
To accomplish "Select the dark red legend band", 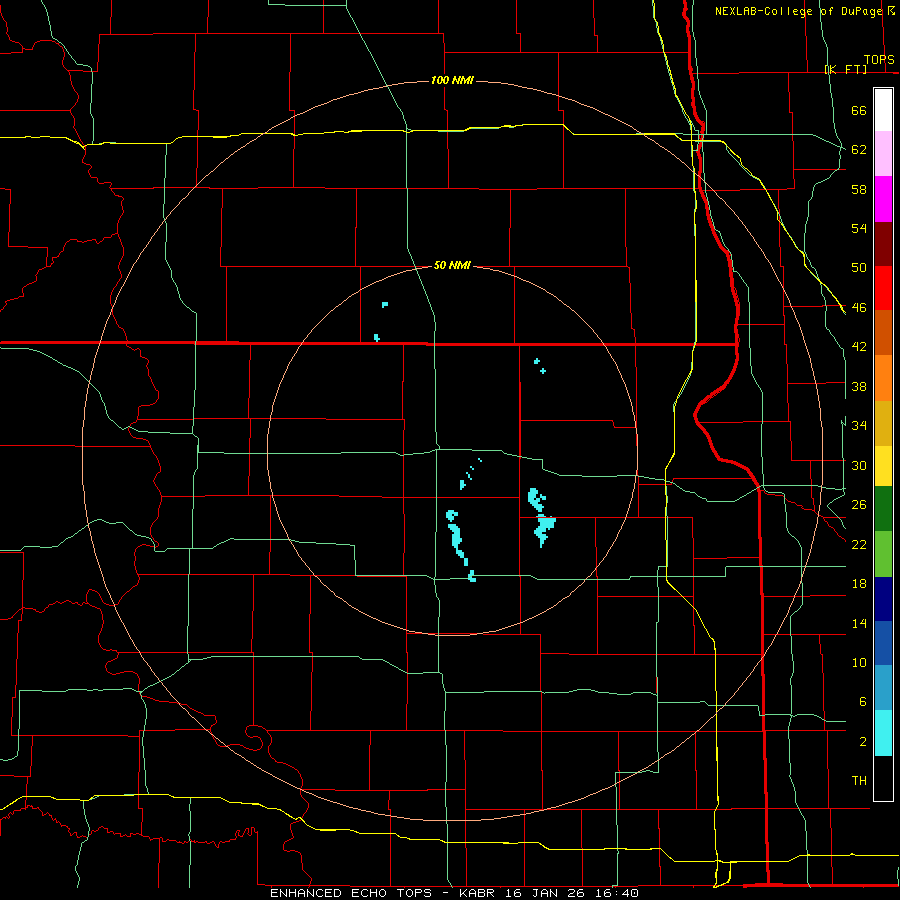I will pyautogui.click(x=883, y=244).
